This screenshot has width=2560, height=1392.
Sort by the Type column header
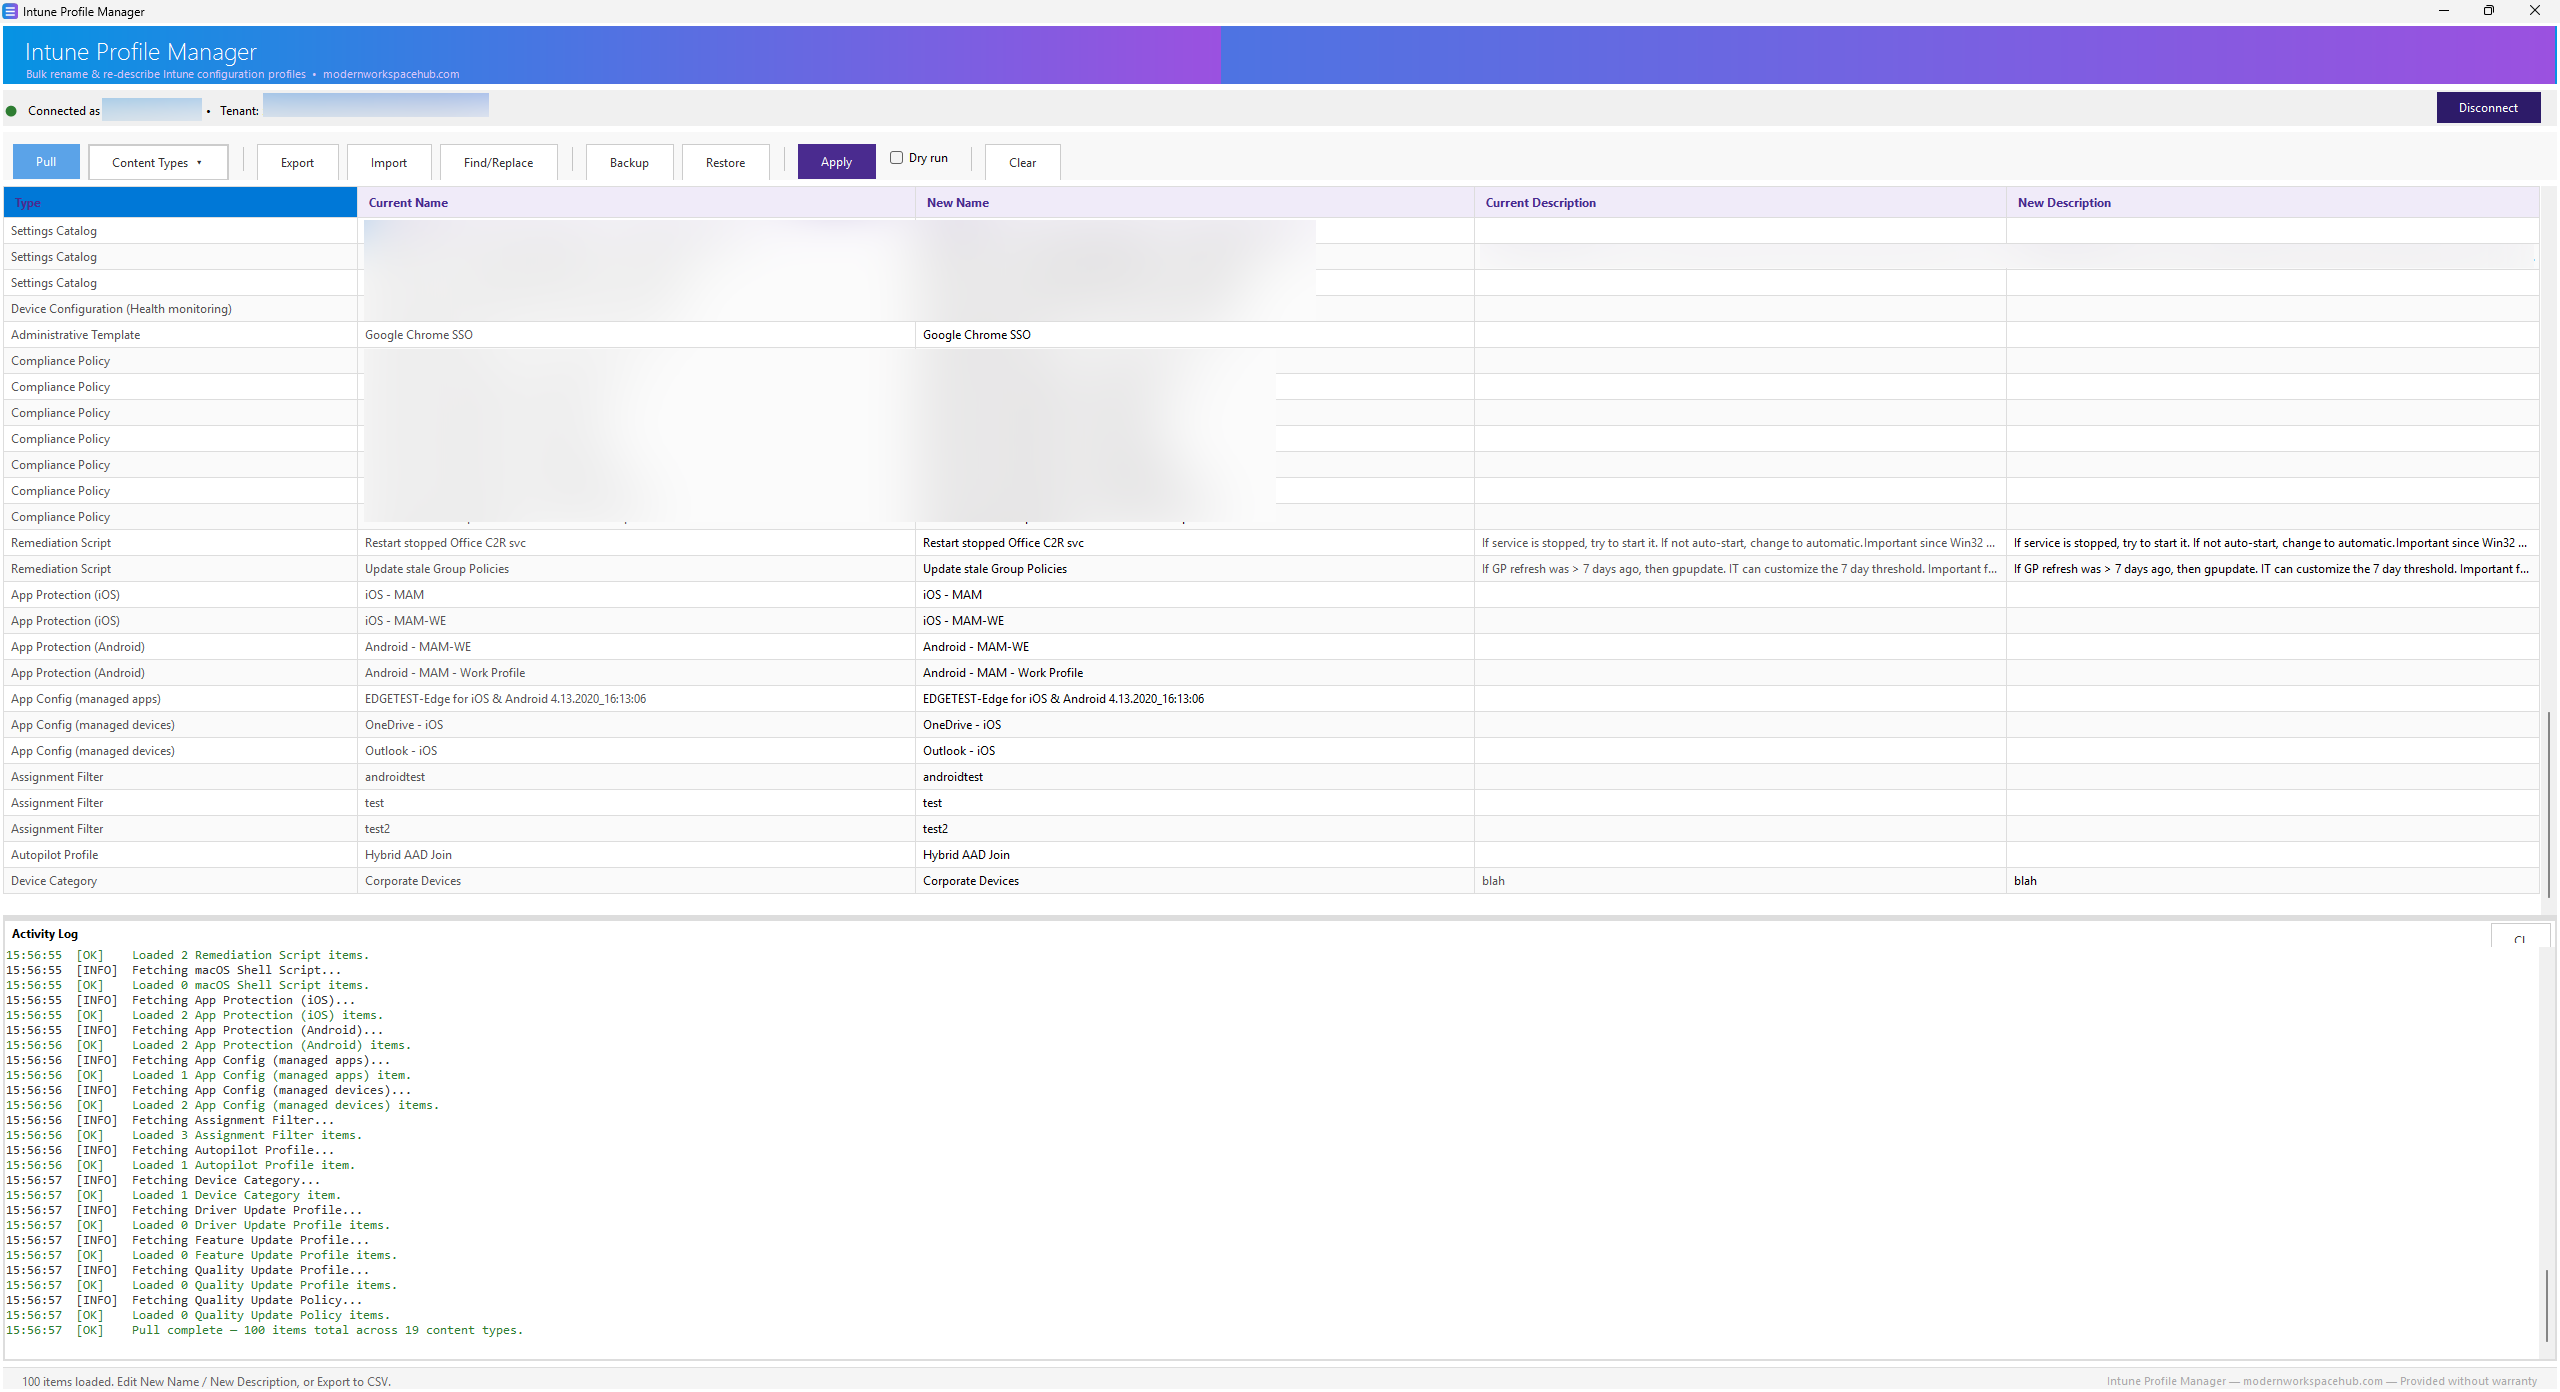tap(180, 203)
